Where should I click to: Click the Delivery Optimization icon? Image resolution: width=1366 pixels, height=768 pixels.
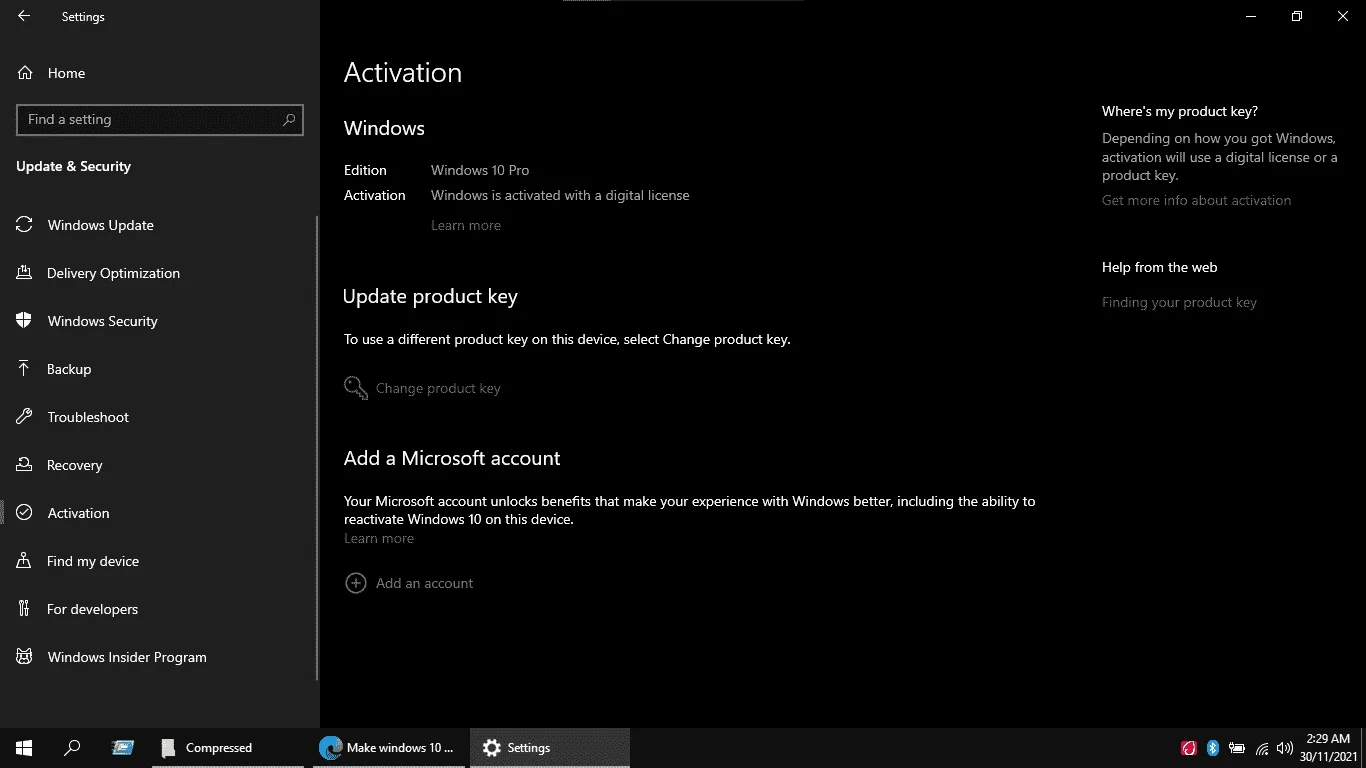[x=24, y=273]
